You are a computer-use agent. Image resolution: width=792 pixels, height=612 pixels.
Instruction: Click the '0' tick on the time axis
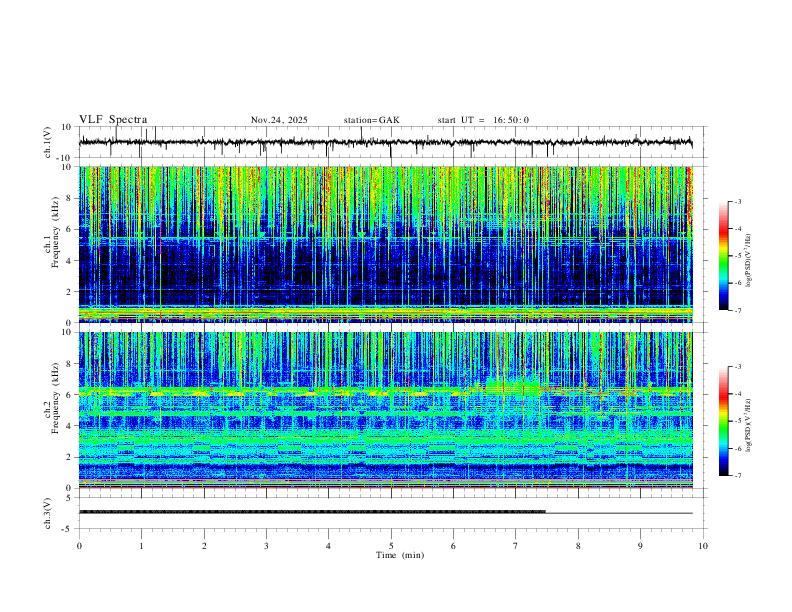(x=79, y=546)
